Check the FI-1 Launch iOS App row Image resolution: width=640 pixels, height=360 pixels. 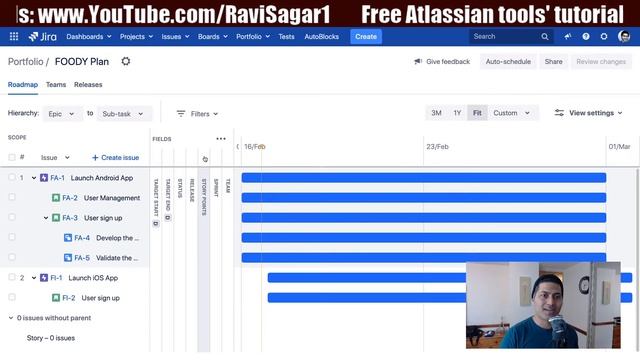tap(12, 277)
